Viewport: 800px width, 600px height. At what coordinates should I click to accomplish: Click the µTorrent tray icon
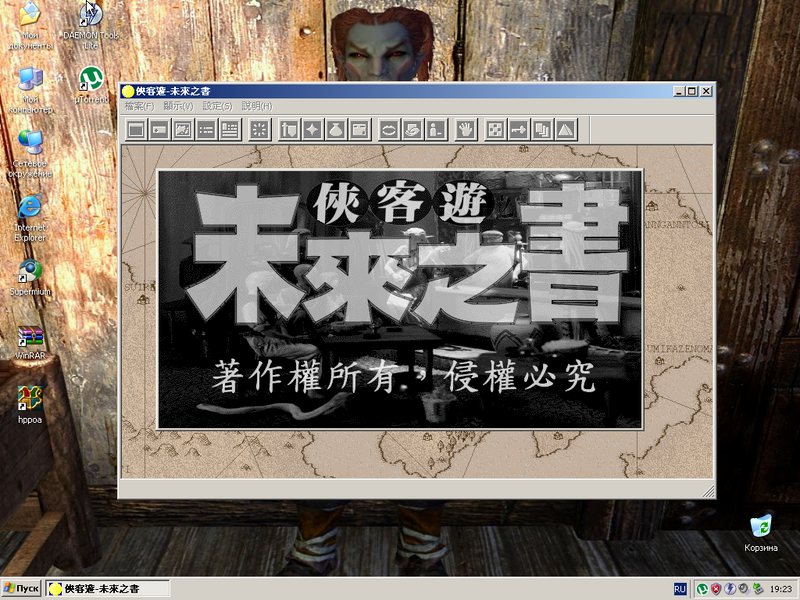coord(703,589)
